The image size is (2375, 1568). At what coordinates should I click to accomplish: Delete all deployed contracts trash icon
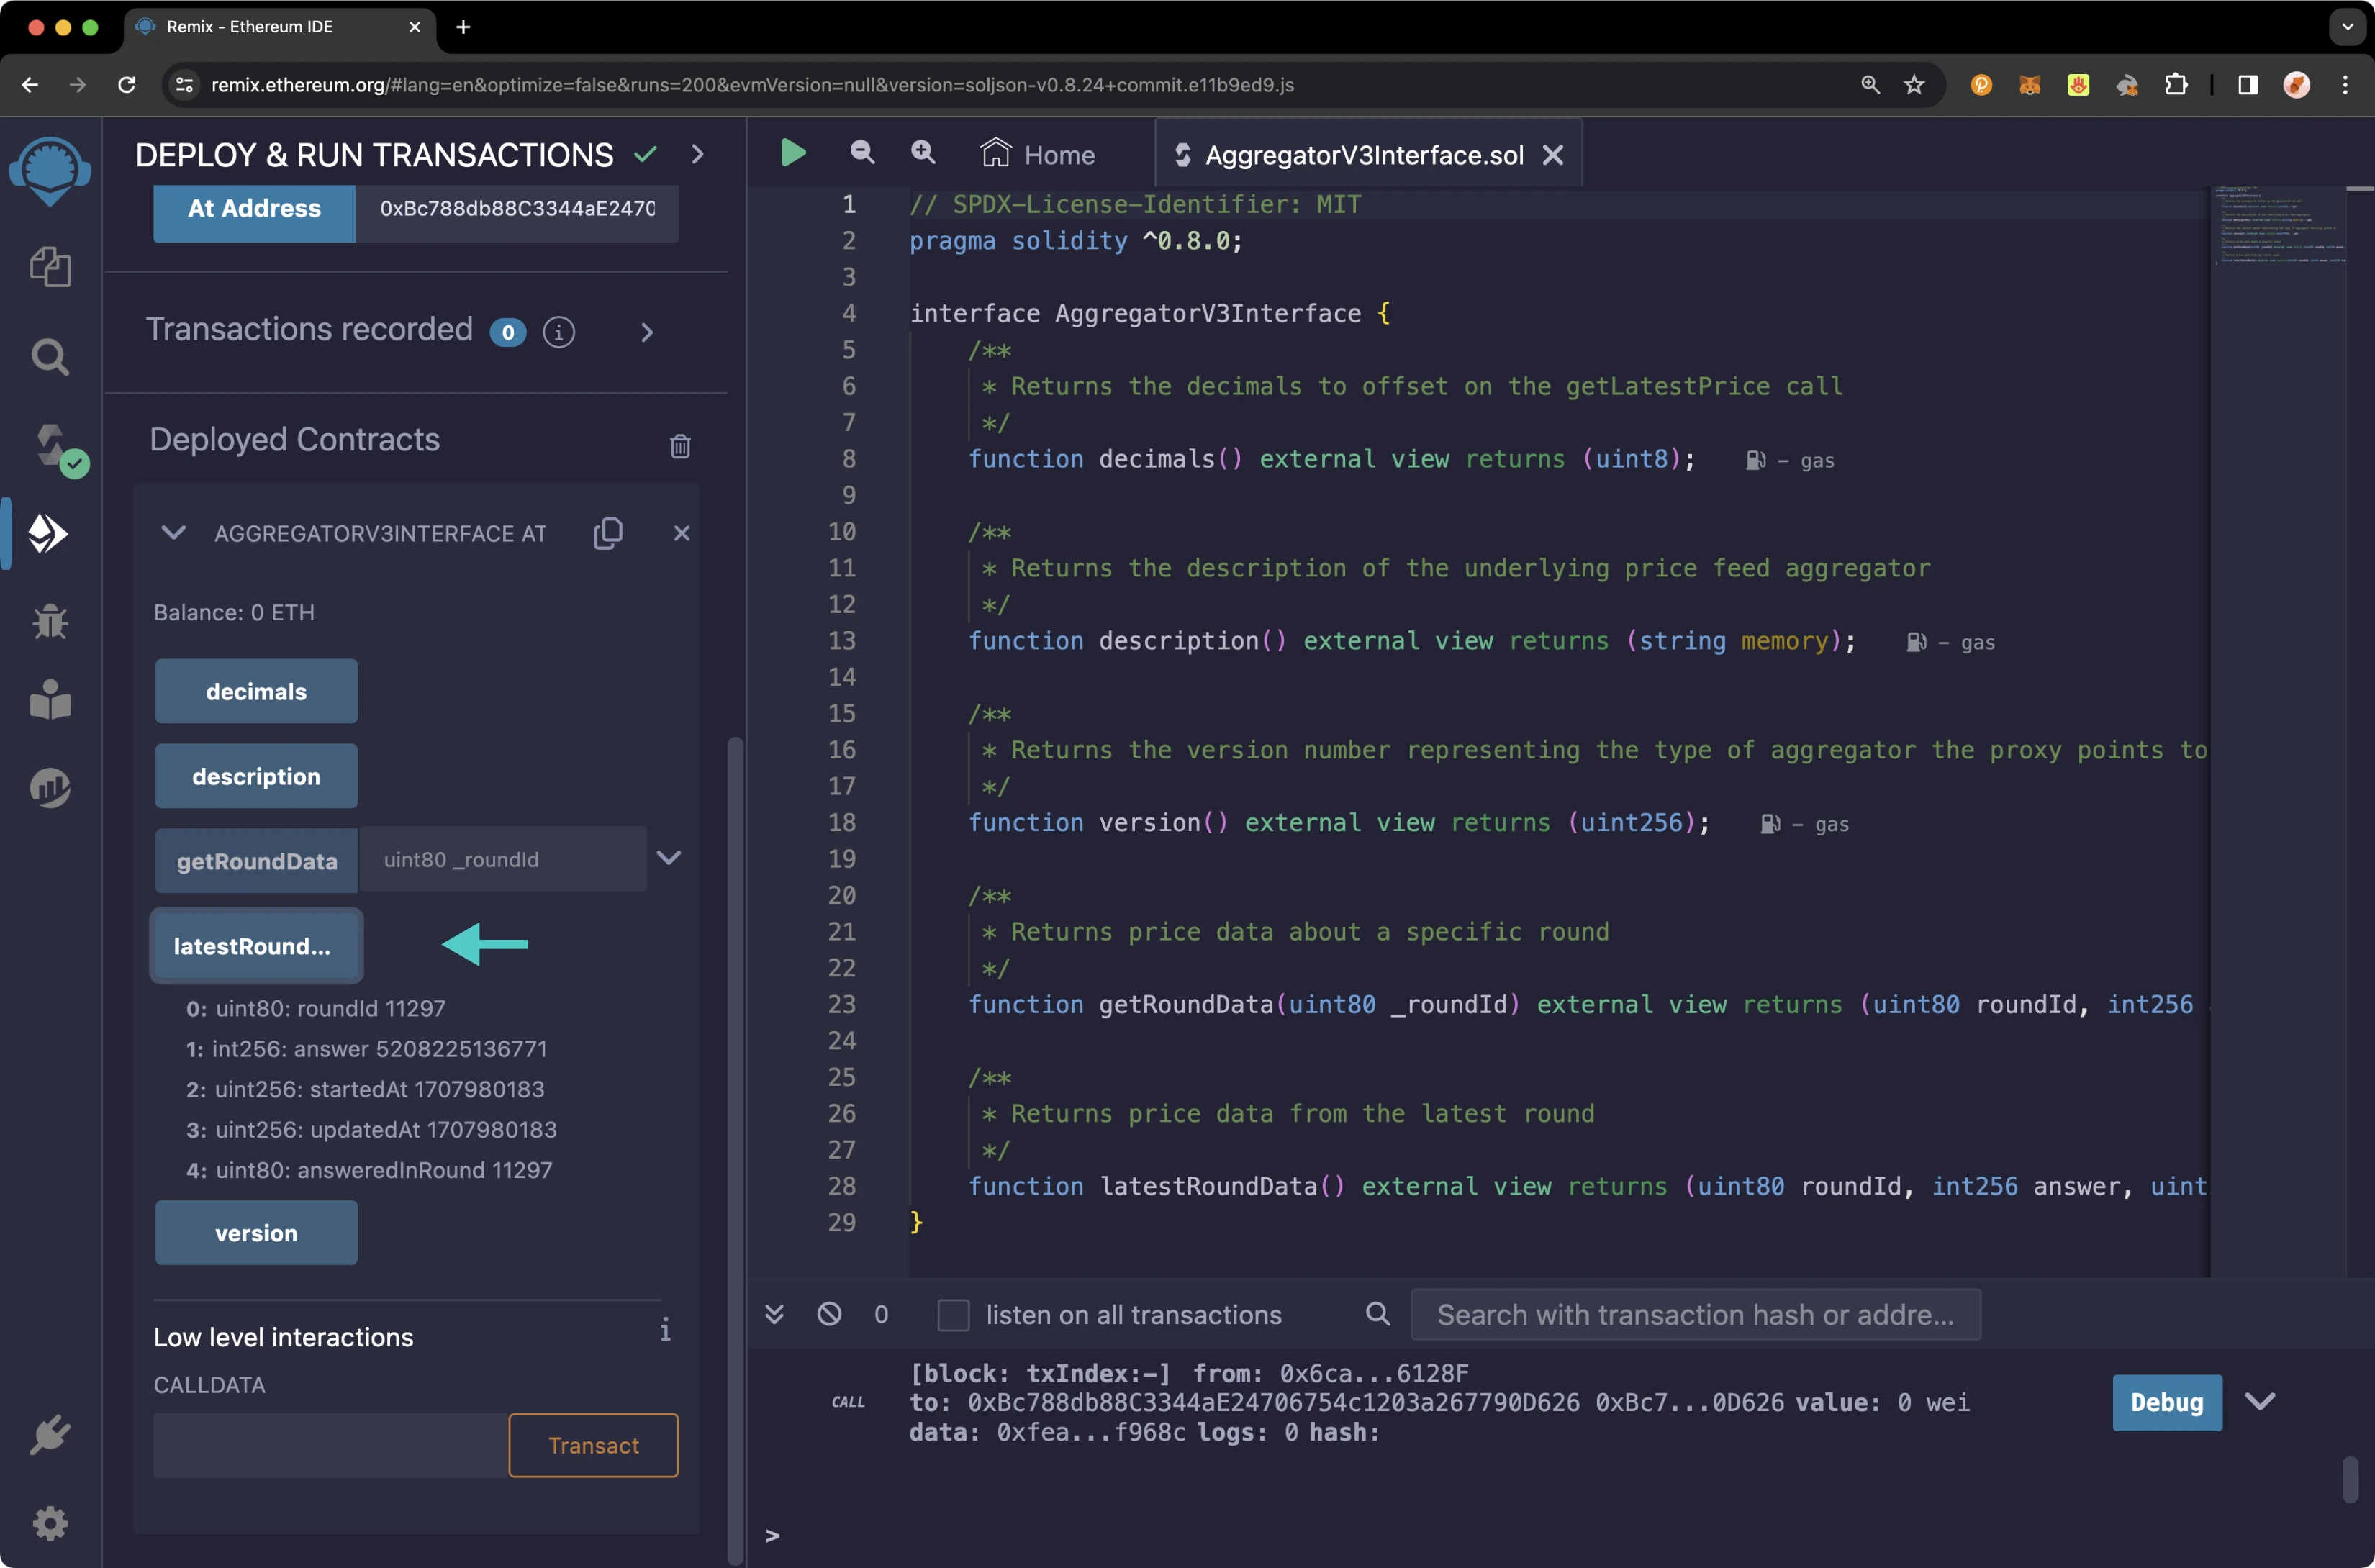(680, 446)
